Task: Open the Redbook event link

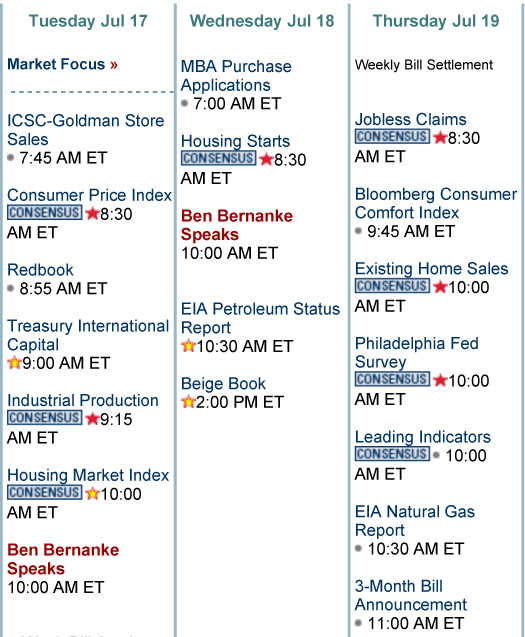Action: pos(40,270)
